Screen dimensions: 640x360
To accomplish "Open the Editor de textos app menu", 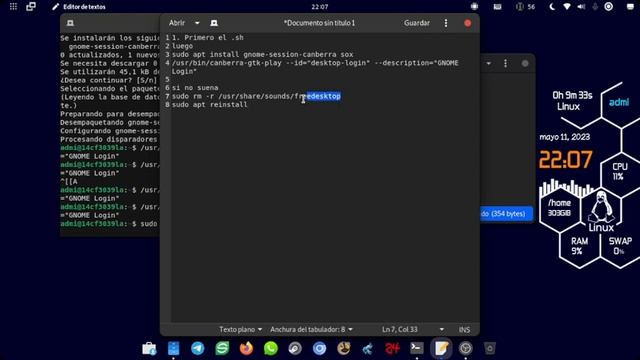I will point(79,7).
